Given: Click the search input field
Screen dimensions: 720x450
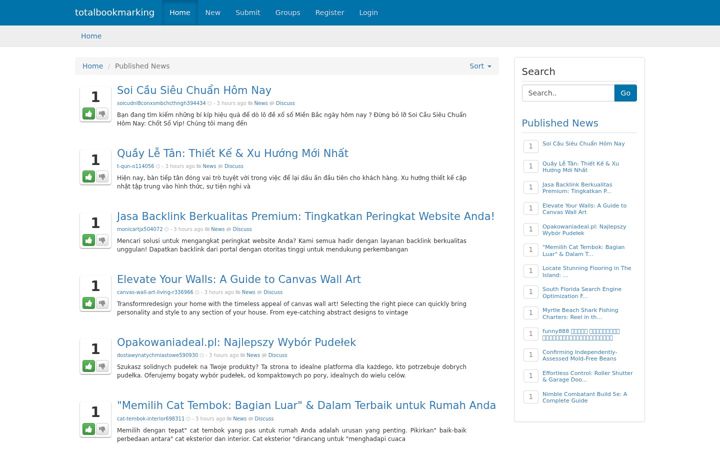Looking at the screenshot, I should 568,93.
